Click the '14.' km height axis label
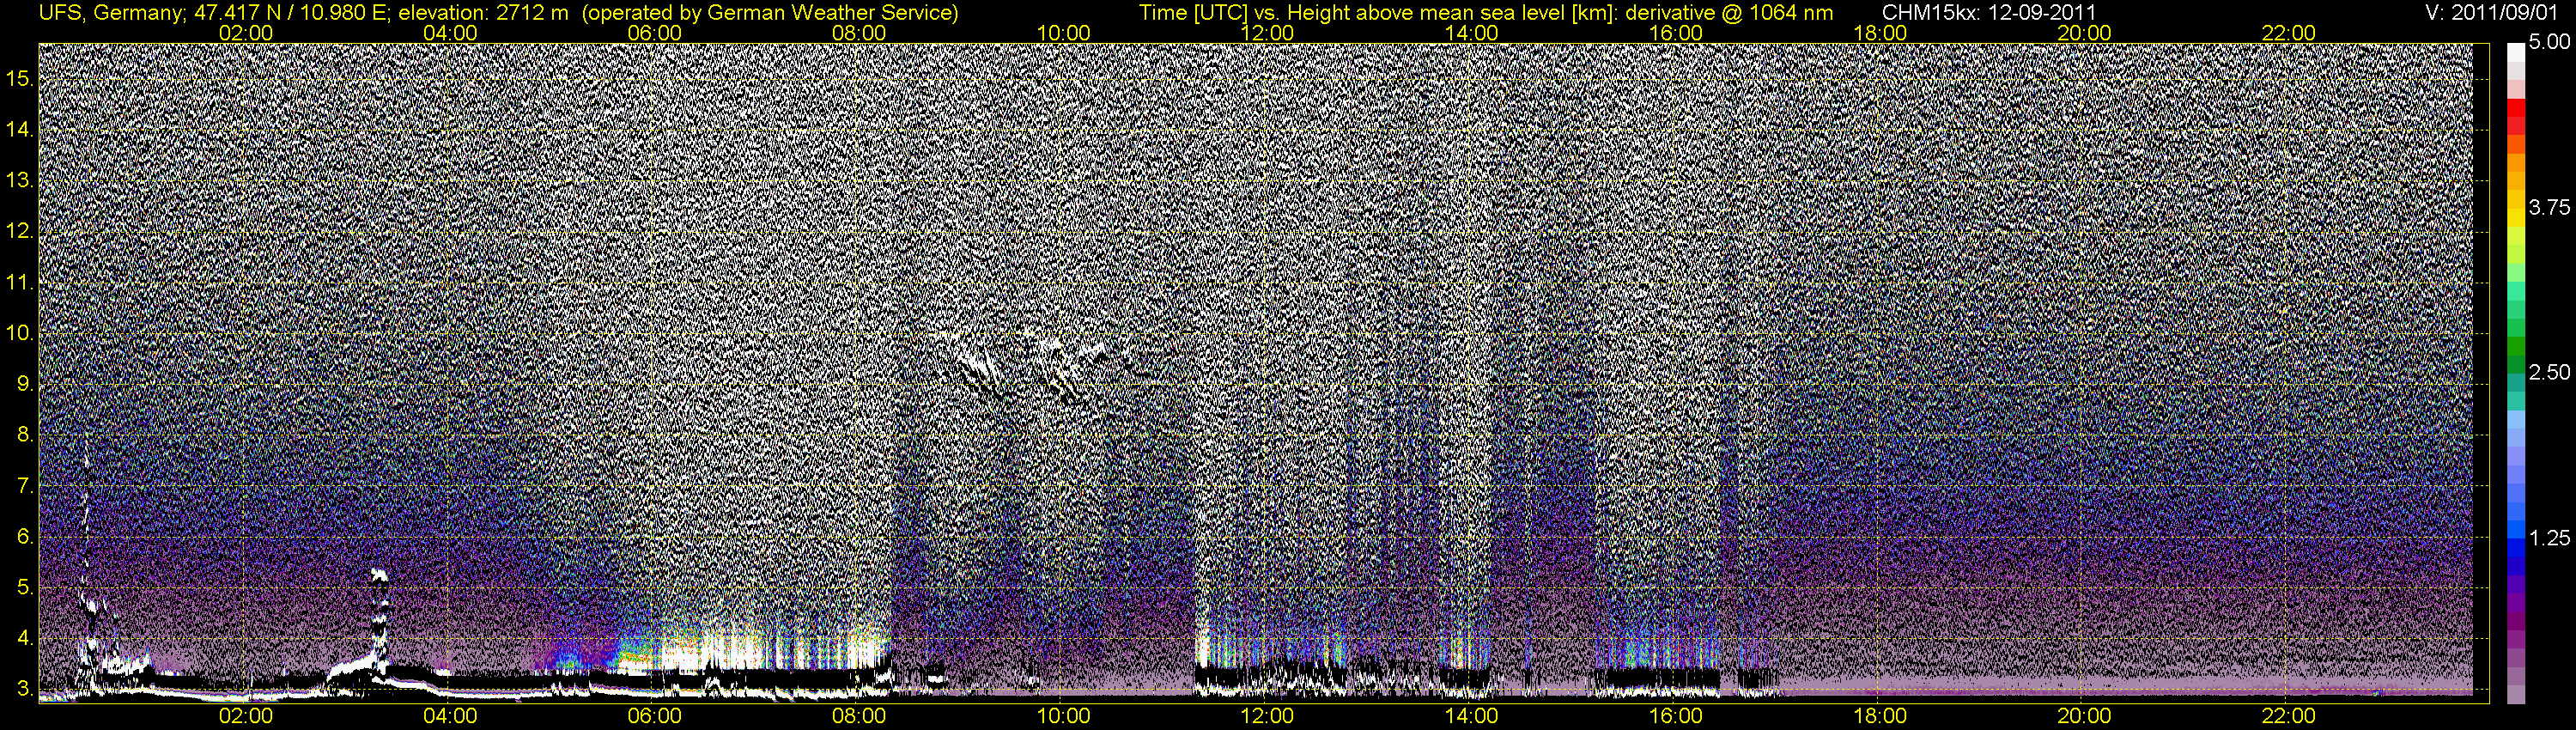The height and width of the screenshot is (730, 2576). pyautogui.click(x=19, y=130)
